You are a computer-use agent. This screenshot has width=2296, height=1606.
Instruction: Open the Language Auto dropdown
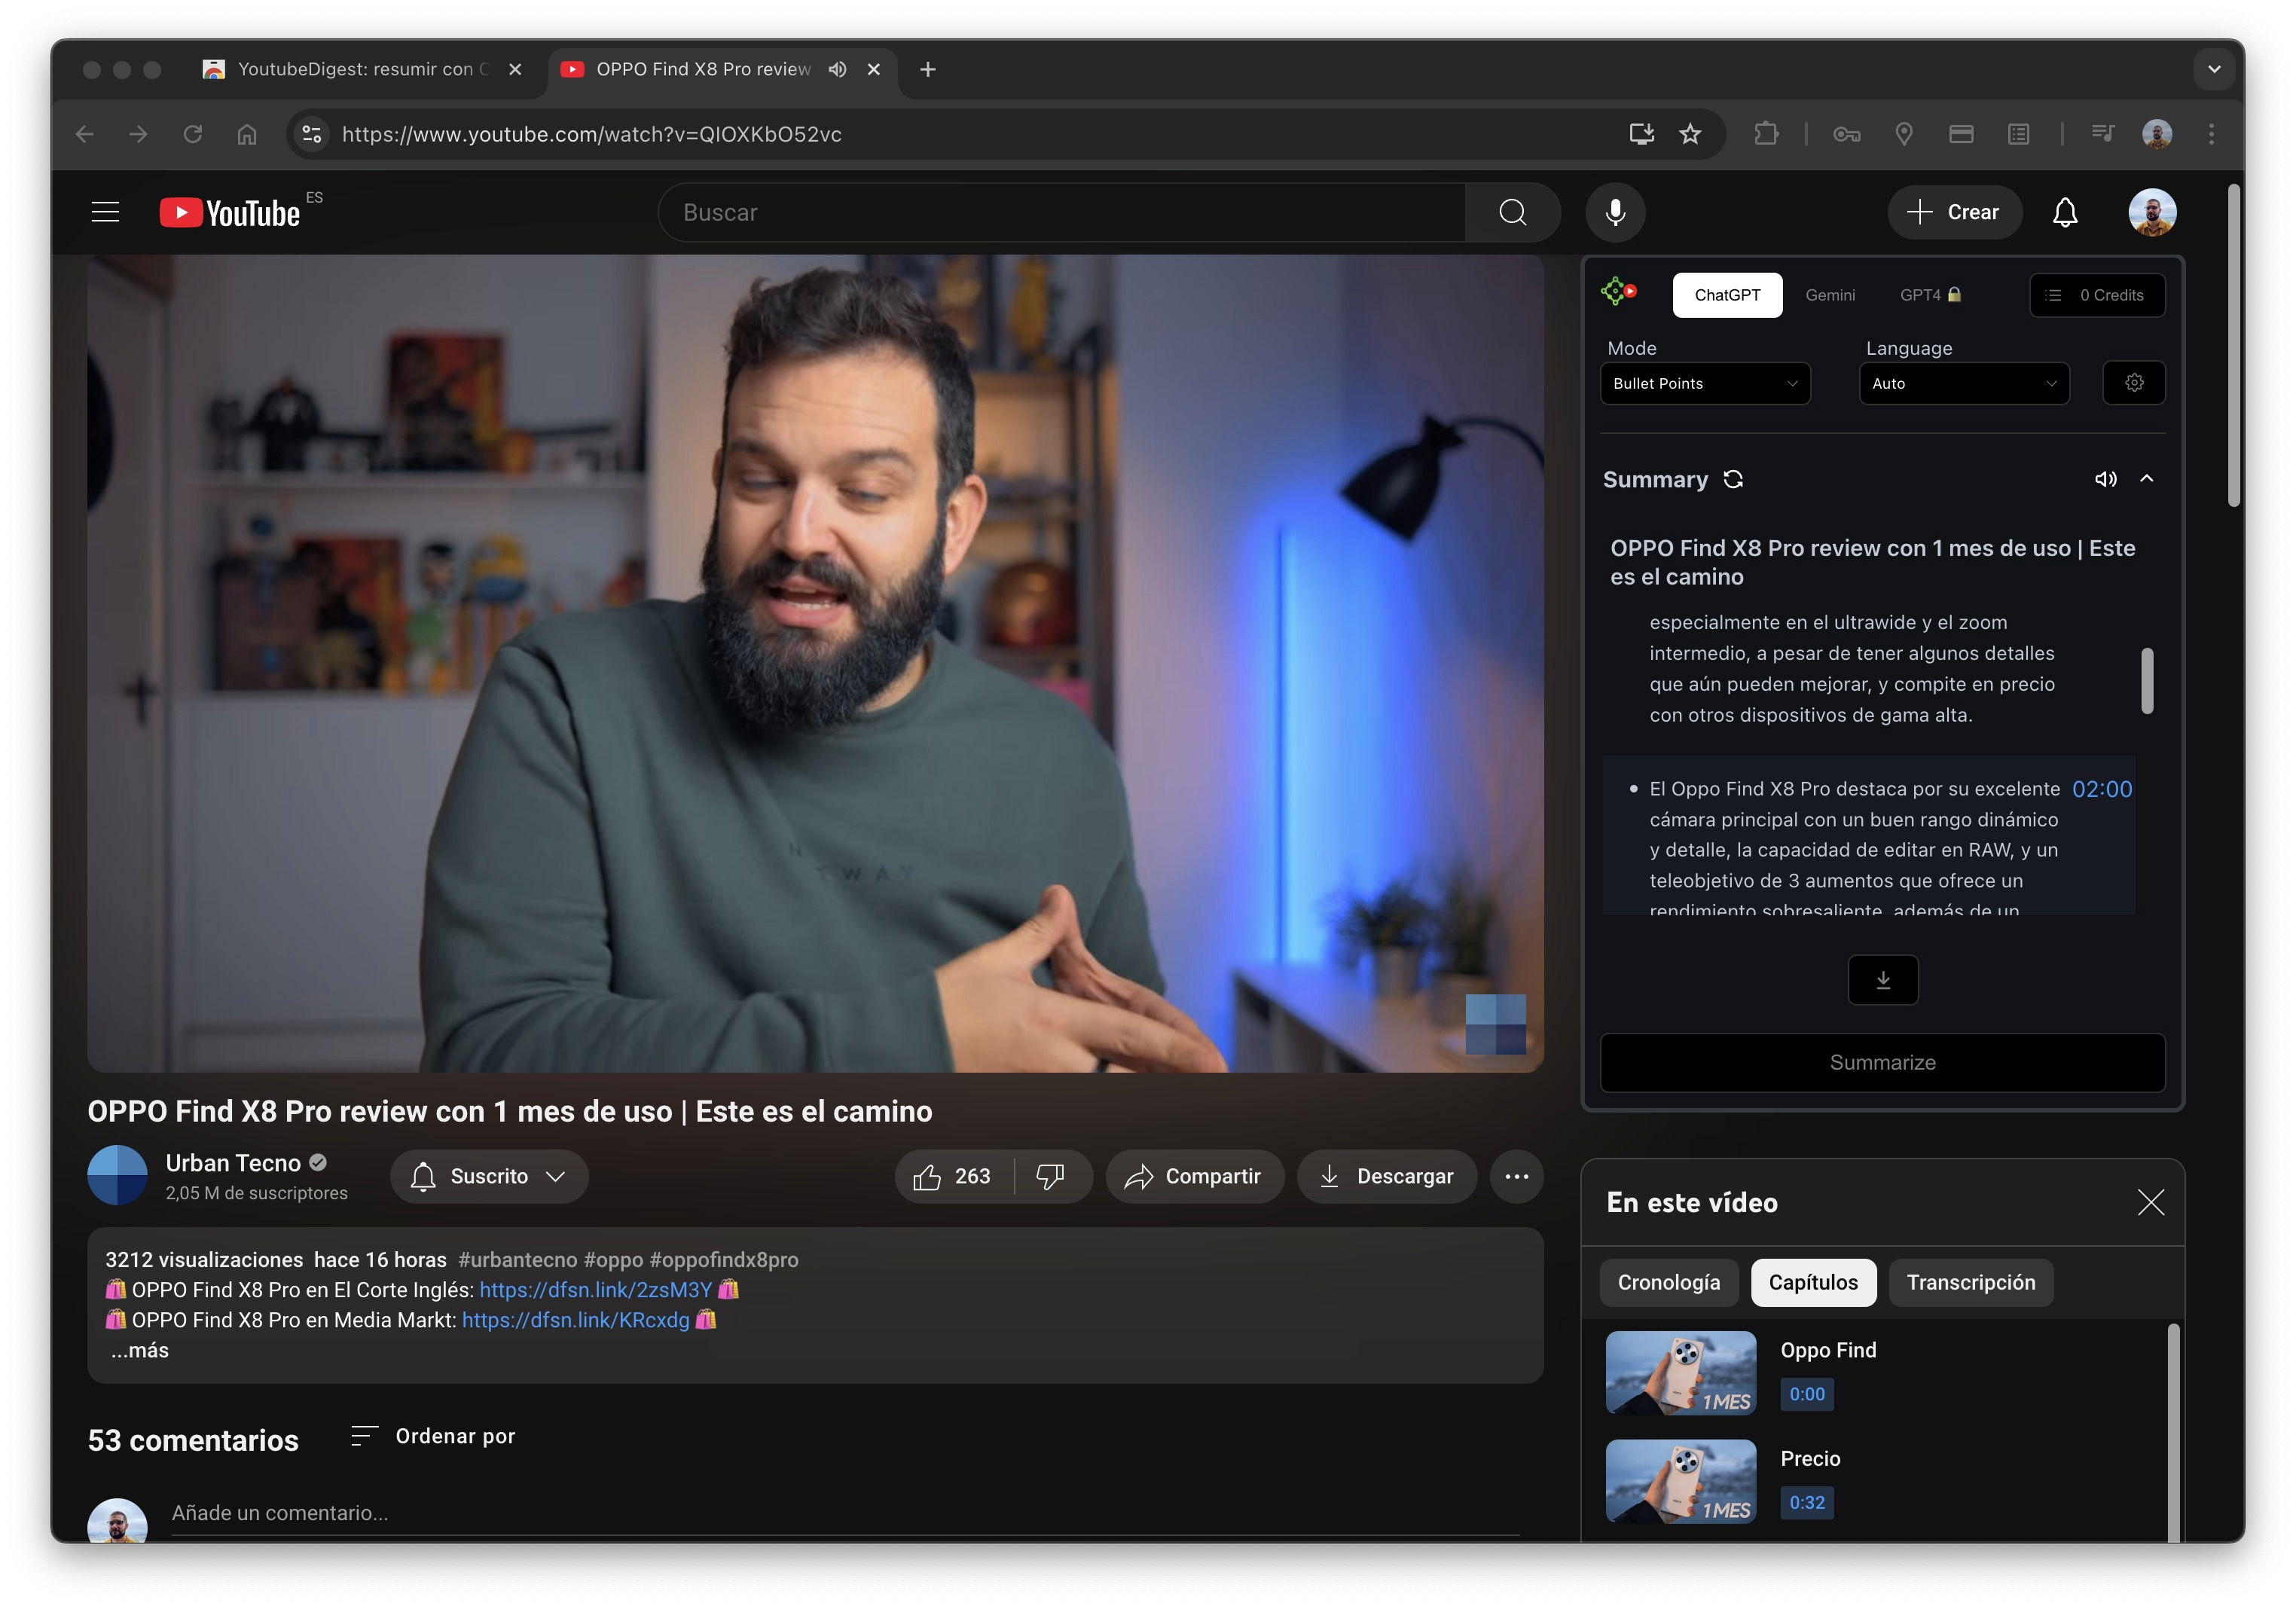click(1964, 384)
